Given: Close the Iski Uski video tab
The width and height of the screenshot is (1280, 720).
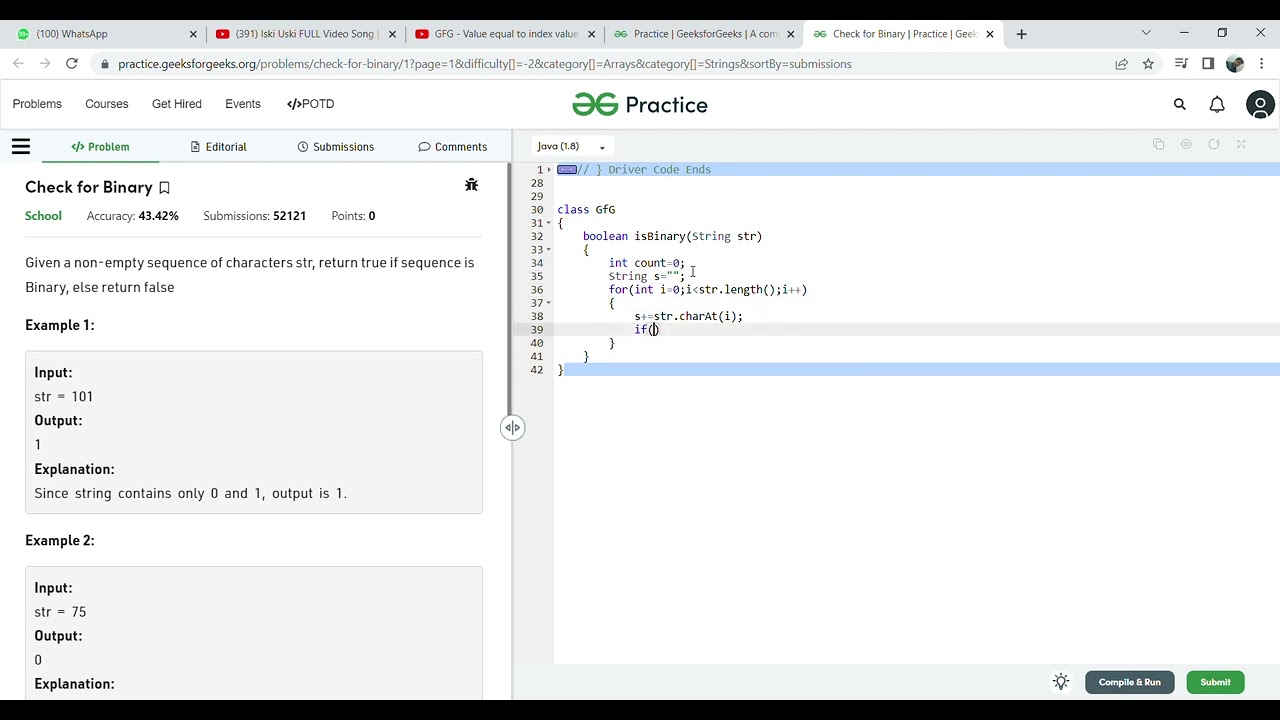Looking at the screenshot, I should (392, 34).
